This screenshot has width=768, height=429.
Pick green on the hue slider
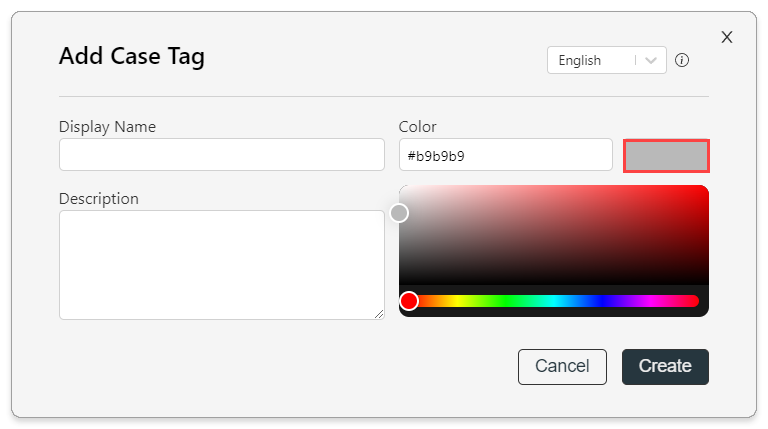505,301
